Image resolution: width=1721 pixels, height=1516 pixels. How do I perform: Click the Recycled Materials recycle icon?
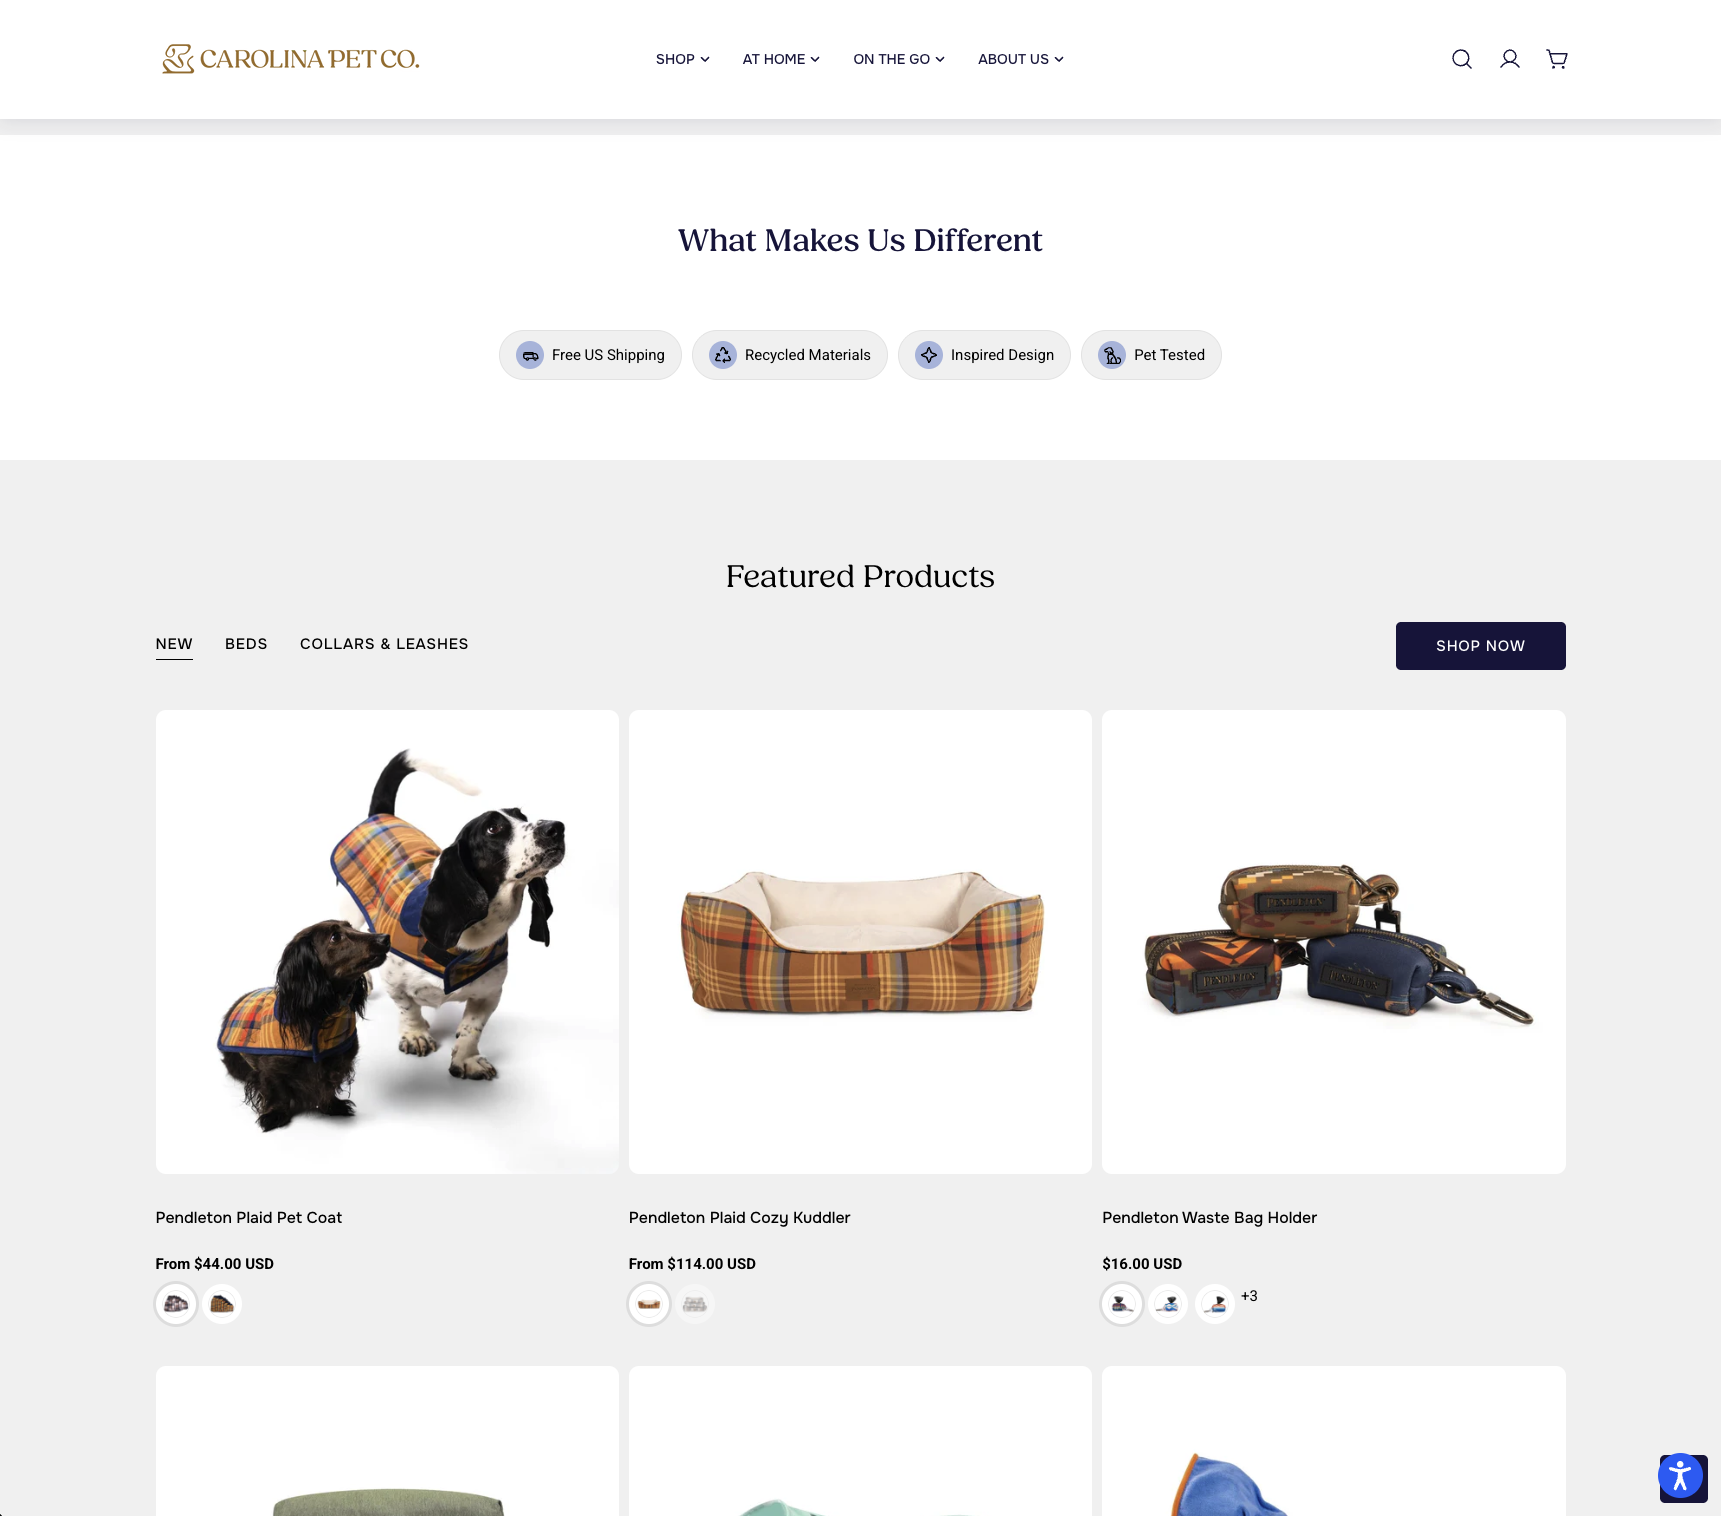[723, 355]
